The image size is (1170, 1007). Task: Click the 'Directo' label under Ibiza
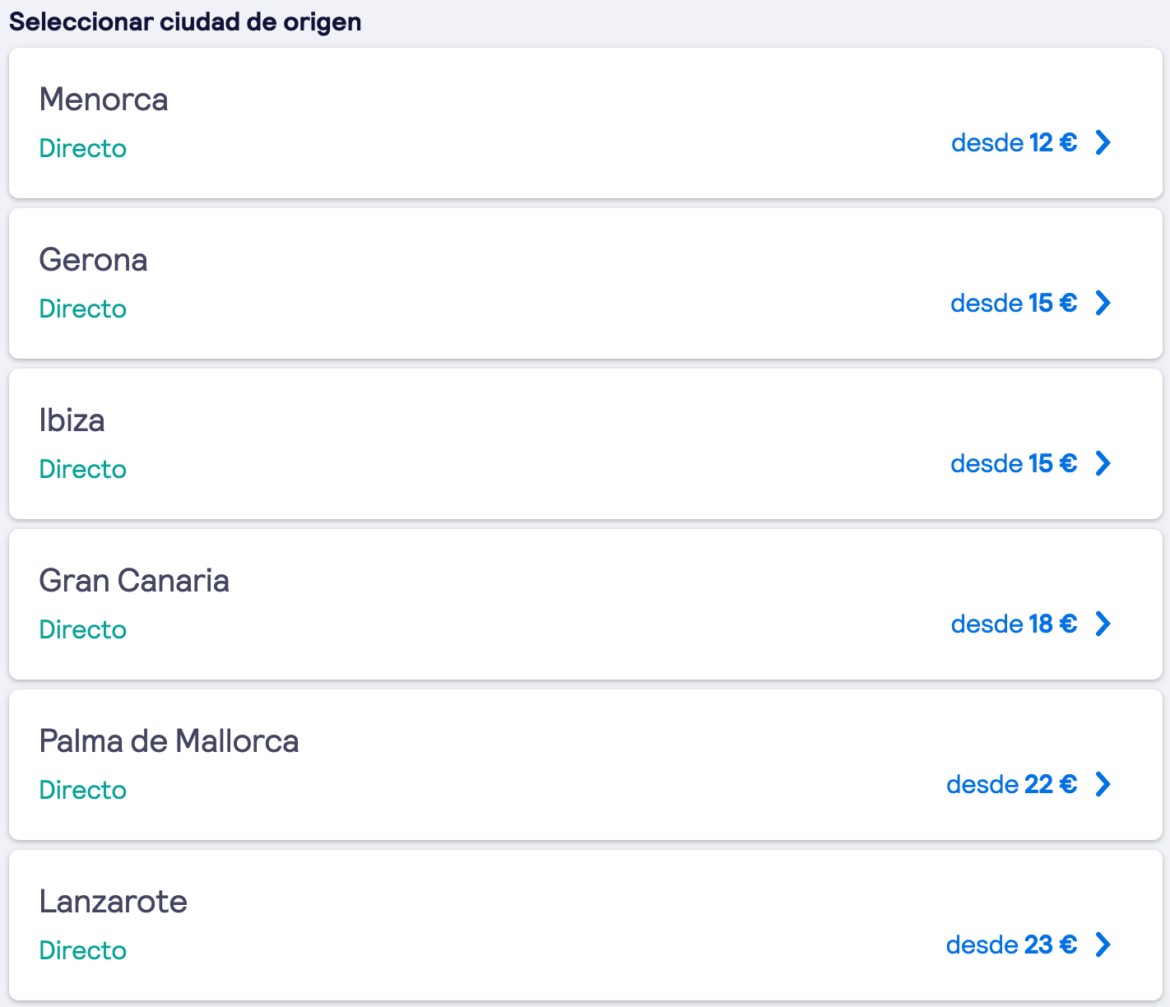pyautogui.click(x=83, y=469)
